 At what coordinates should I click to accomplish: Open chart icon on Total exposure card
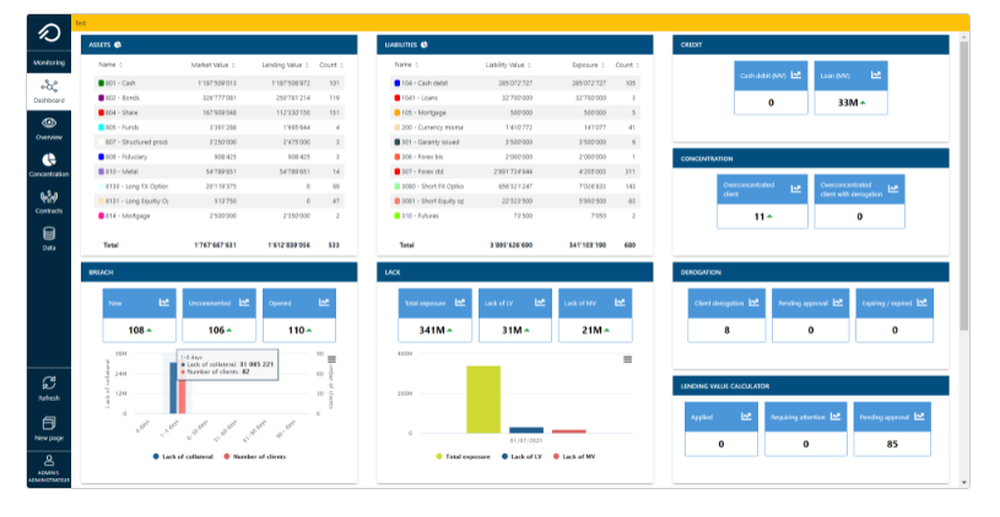(x=460, y=303)
